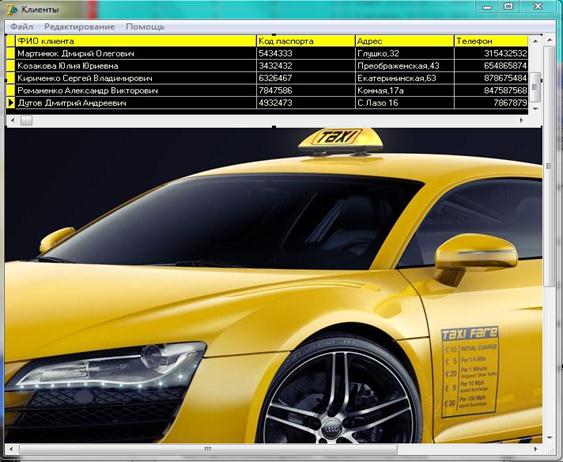Click the Адрес column header

[x=405, y=41]
